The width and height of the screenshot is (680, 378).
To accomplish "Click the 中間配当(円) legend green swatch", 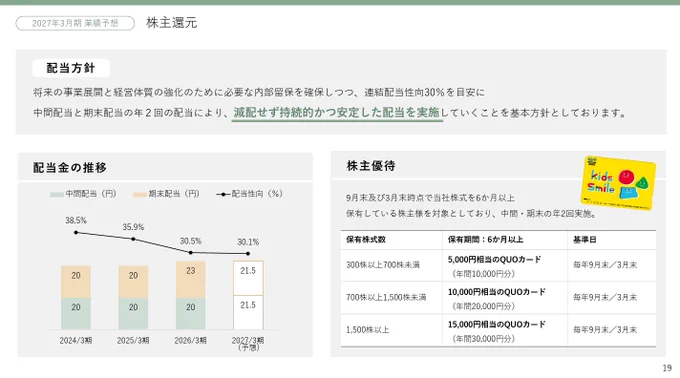I will [57, 194].
